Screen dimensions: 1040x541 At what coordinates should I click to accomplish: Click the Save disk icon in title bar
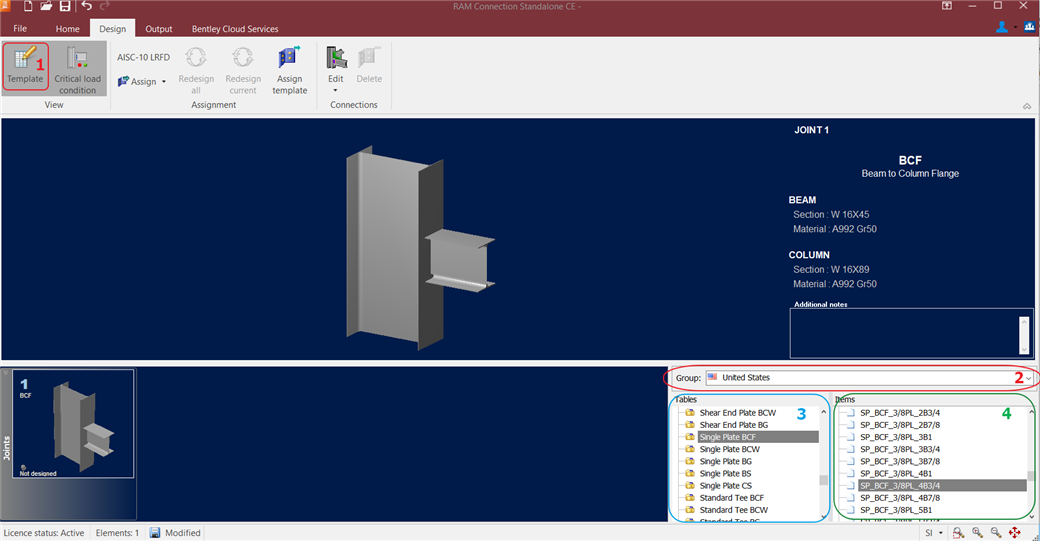coord(64,7)
